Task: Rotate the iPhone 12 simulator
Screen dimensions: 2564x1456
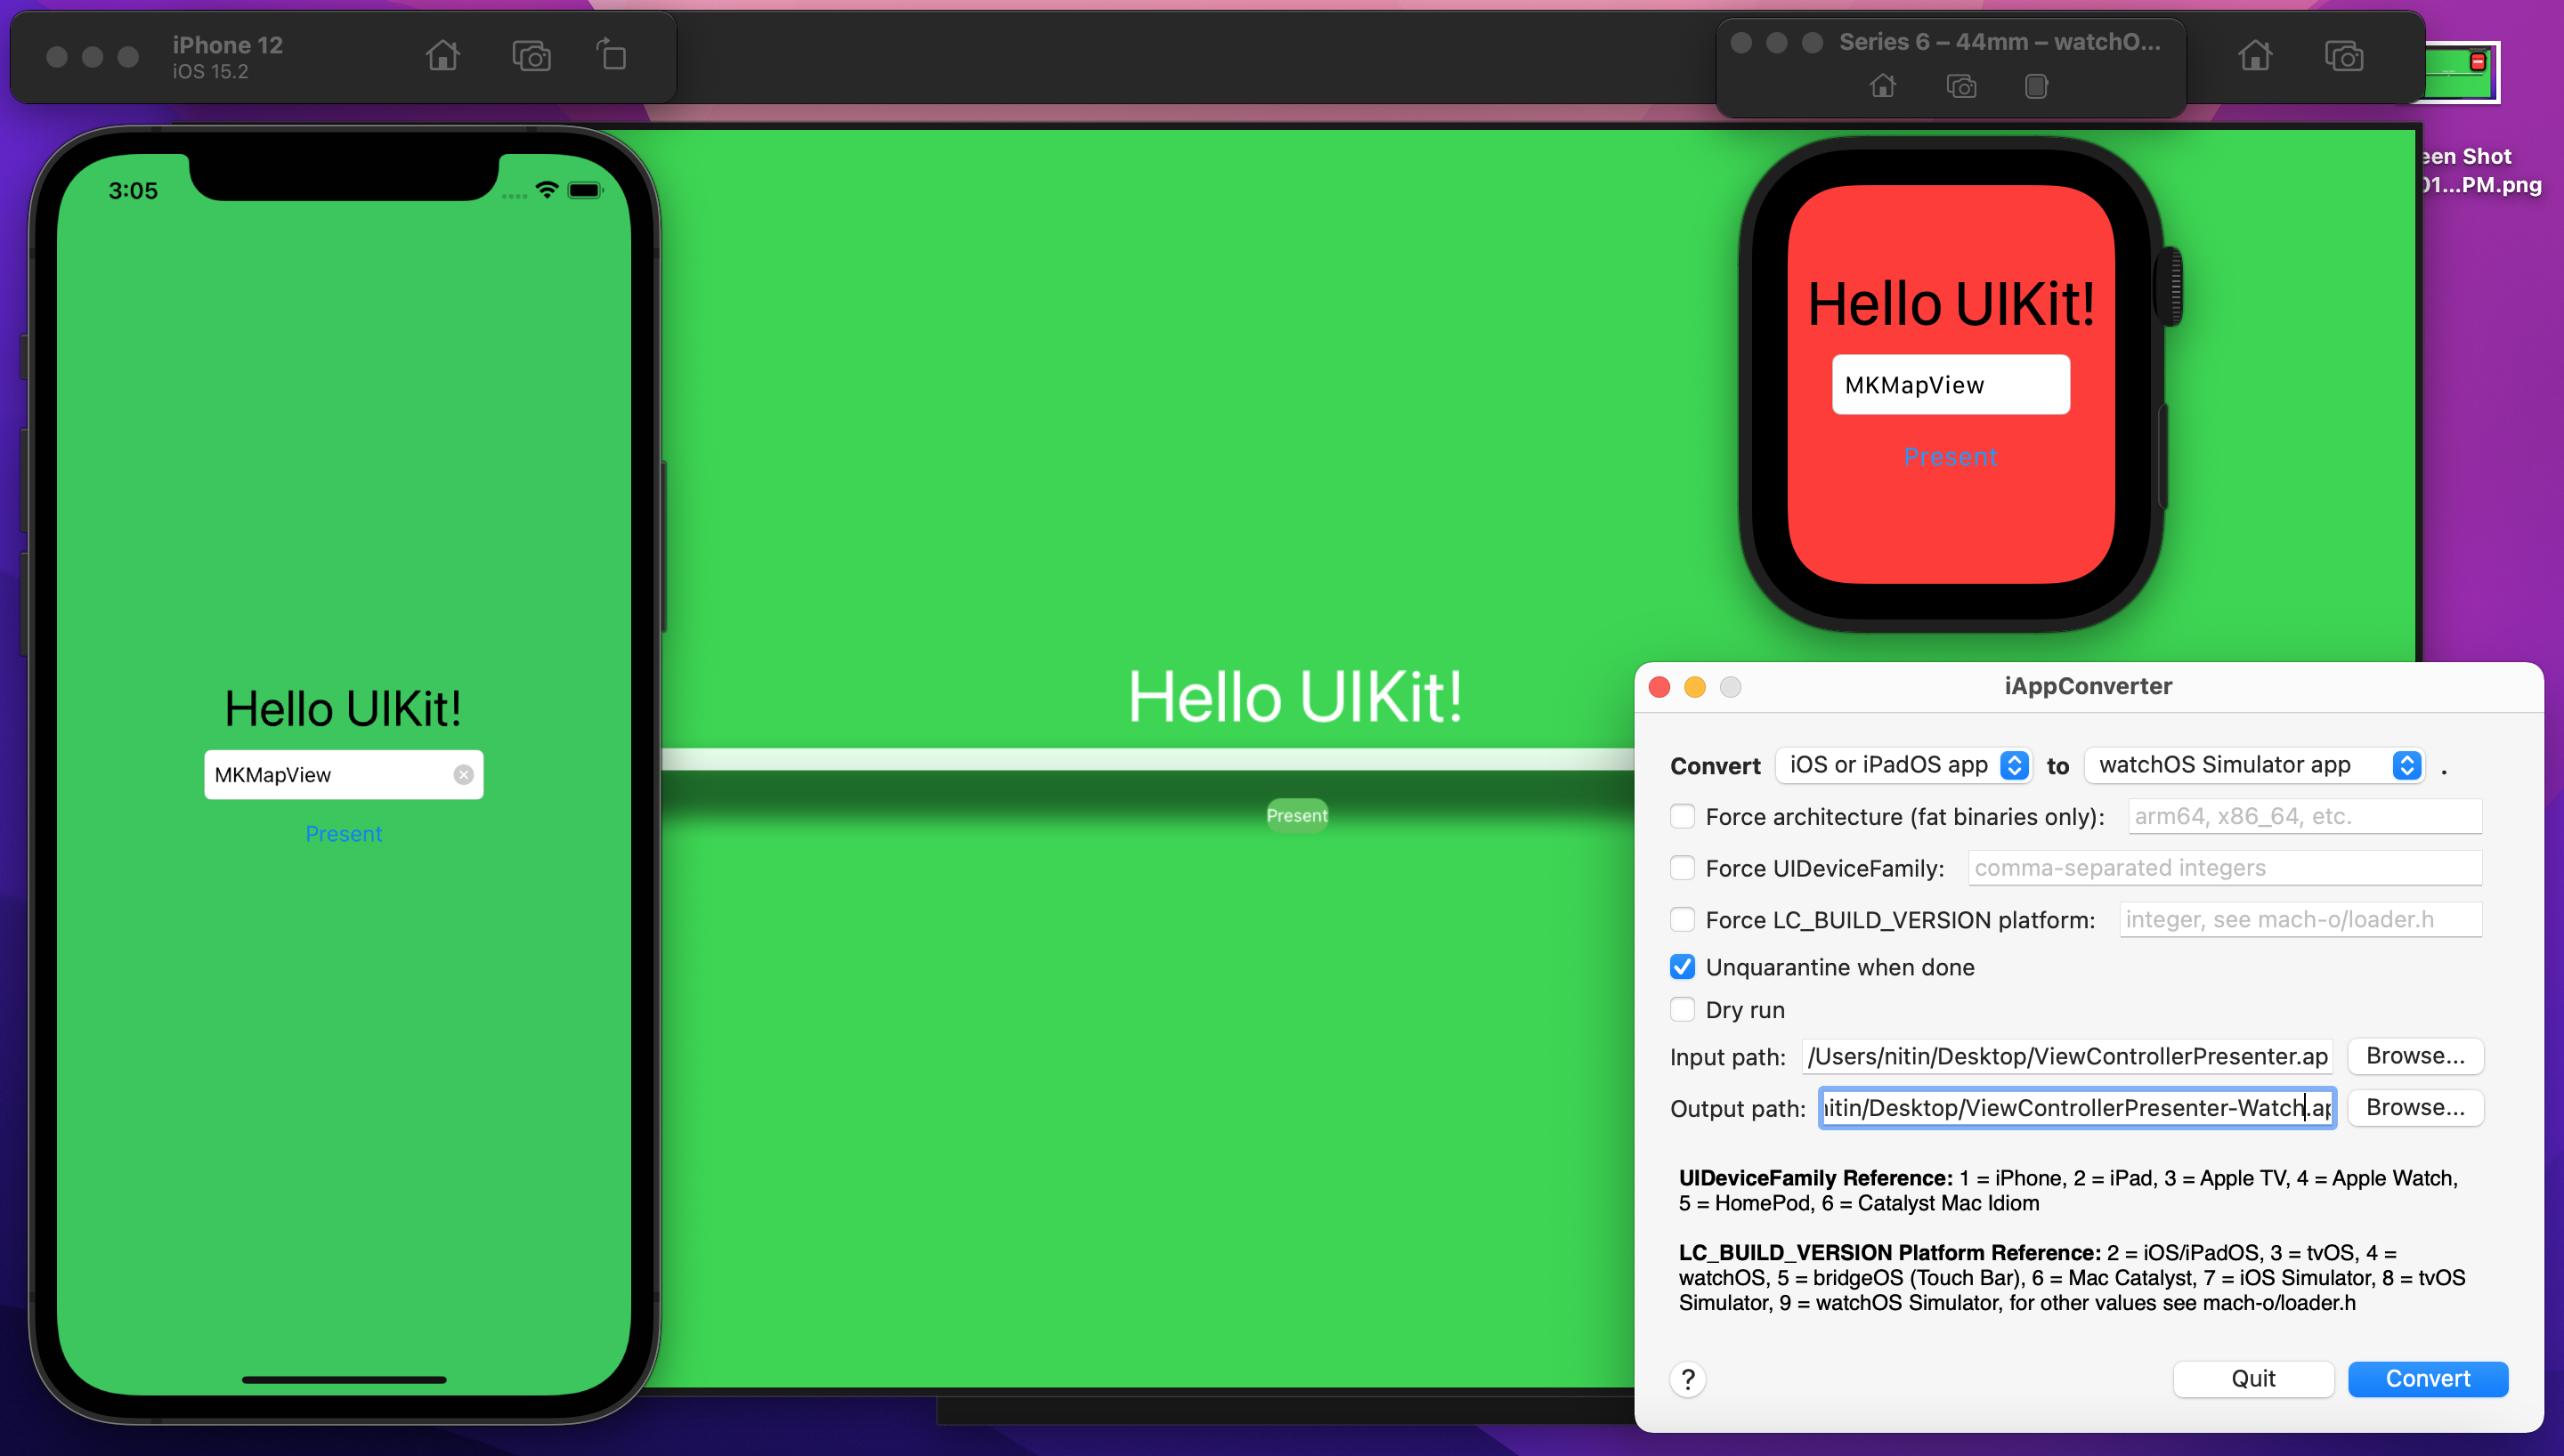Action: click(612, 56)
